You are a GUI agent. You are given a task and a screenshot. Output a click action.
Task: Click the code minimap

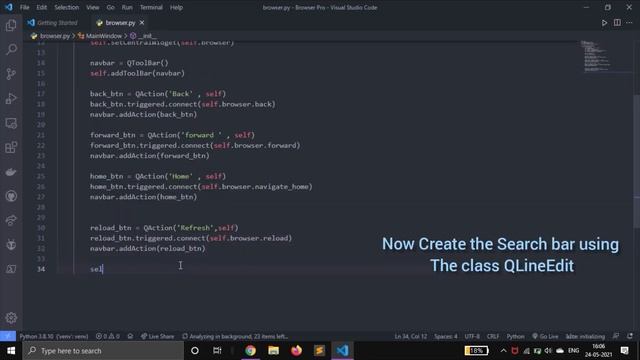(606, 57)
